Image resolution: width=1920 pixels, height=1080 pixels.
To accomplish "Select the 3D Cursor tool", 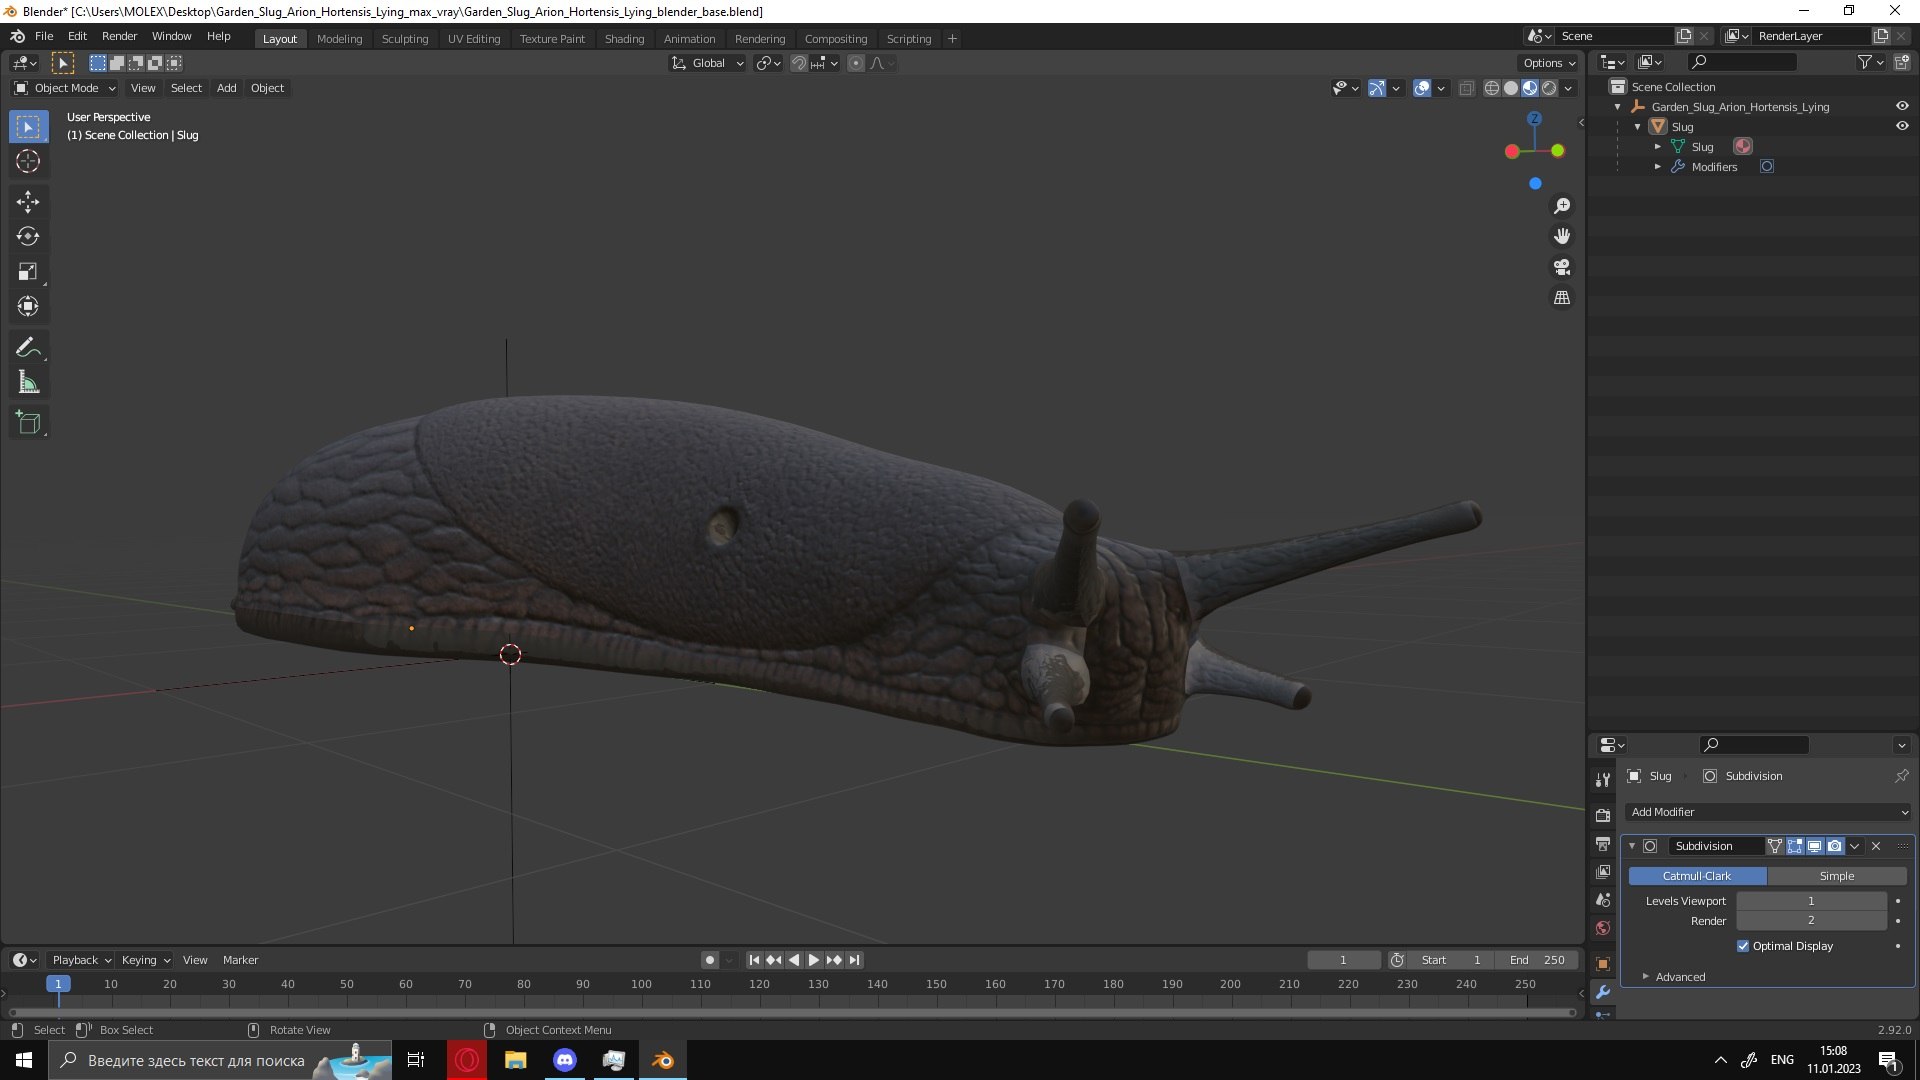I will click(x=28, y=161).
